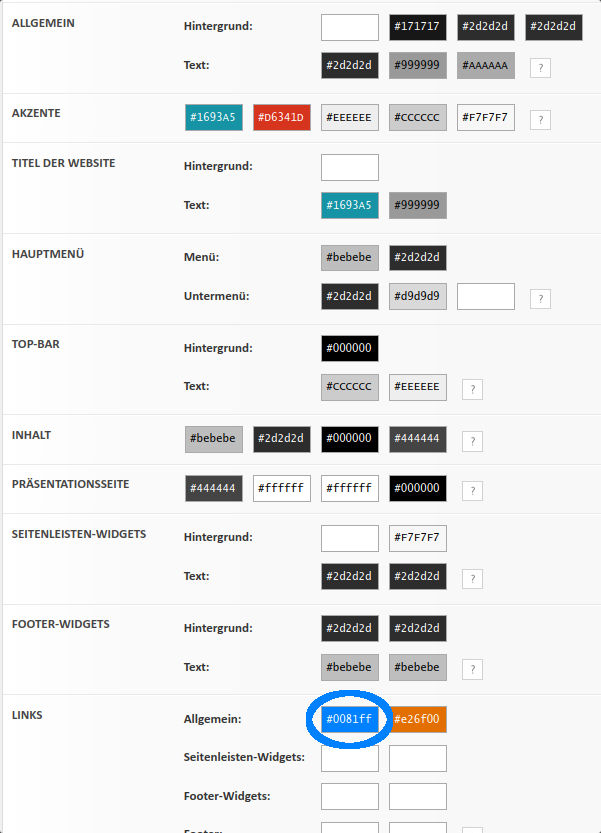Click the orange #e26f00 link color swatch
Image resolution: width=601 pixels, height=833 pixels.
(418, 719)
